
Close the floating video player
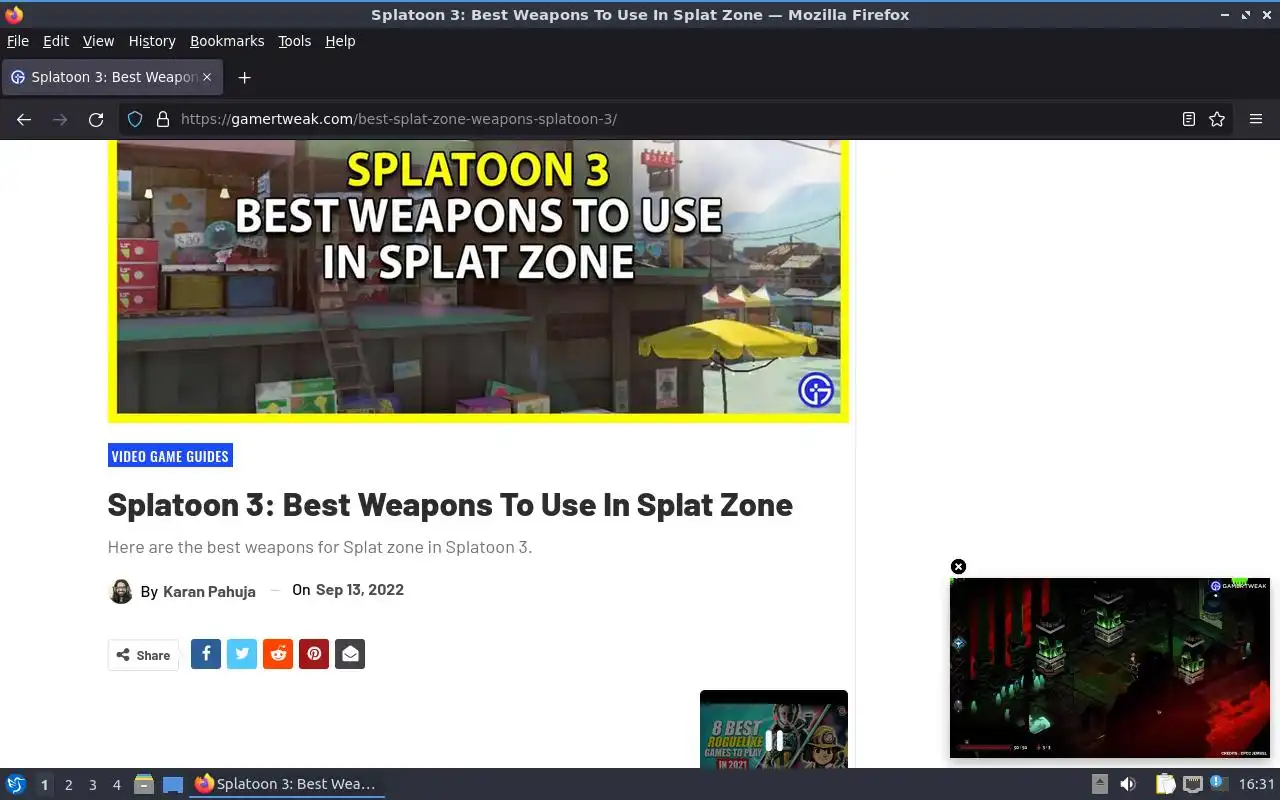[x=958, y=567]
